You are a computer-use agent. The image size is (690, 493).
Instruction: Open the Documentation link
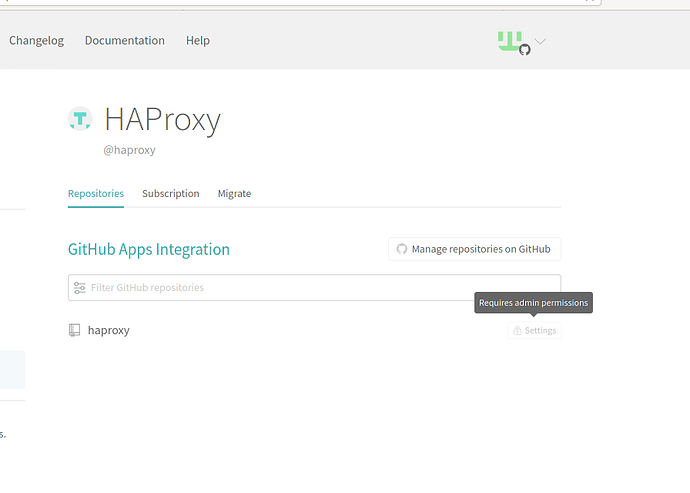coord(125,40)
